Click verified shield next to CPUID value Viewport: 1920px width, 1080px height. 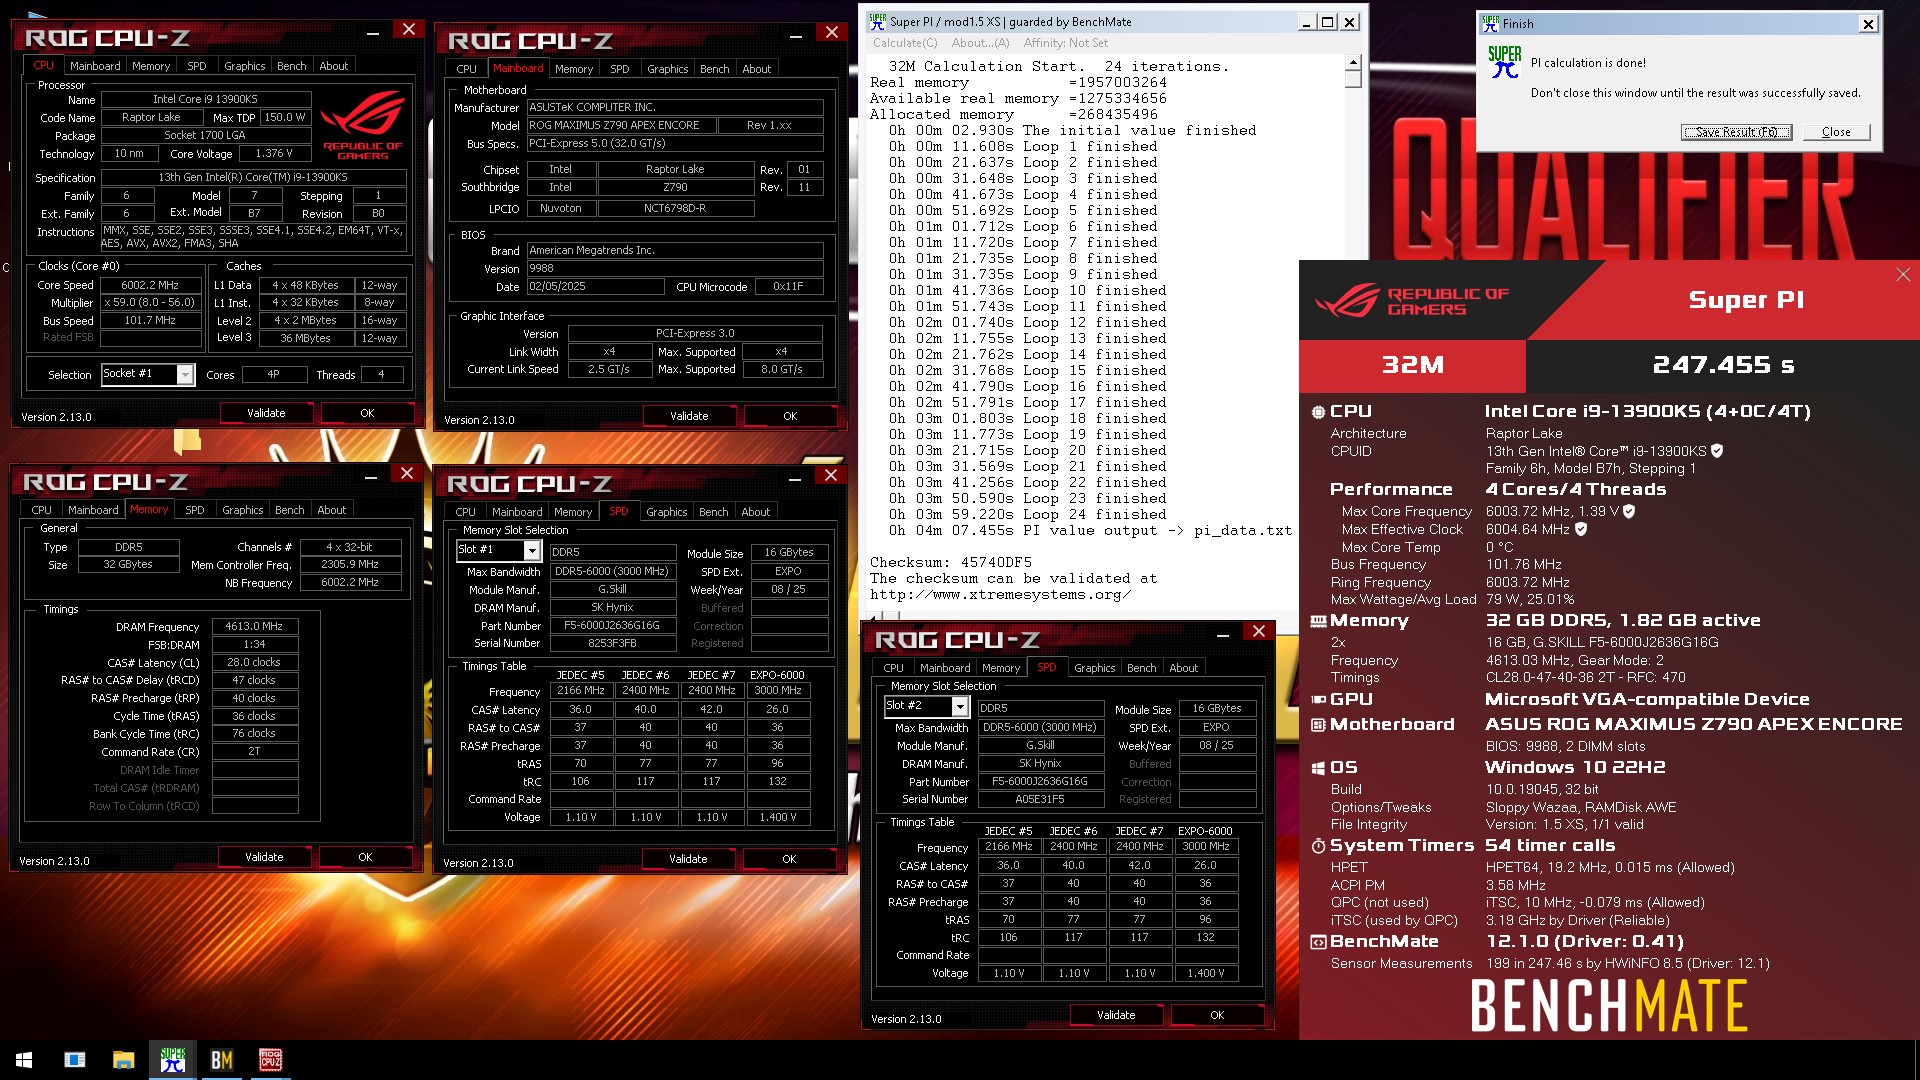(1717, 451)
